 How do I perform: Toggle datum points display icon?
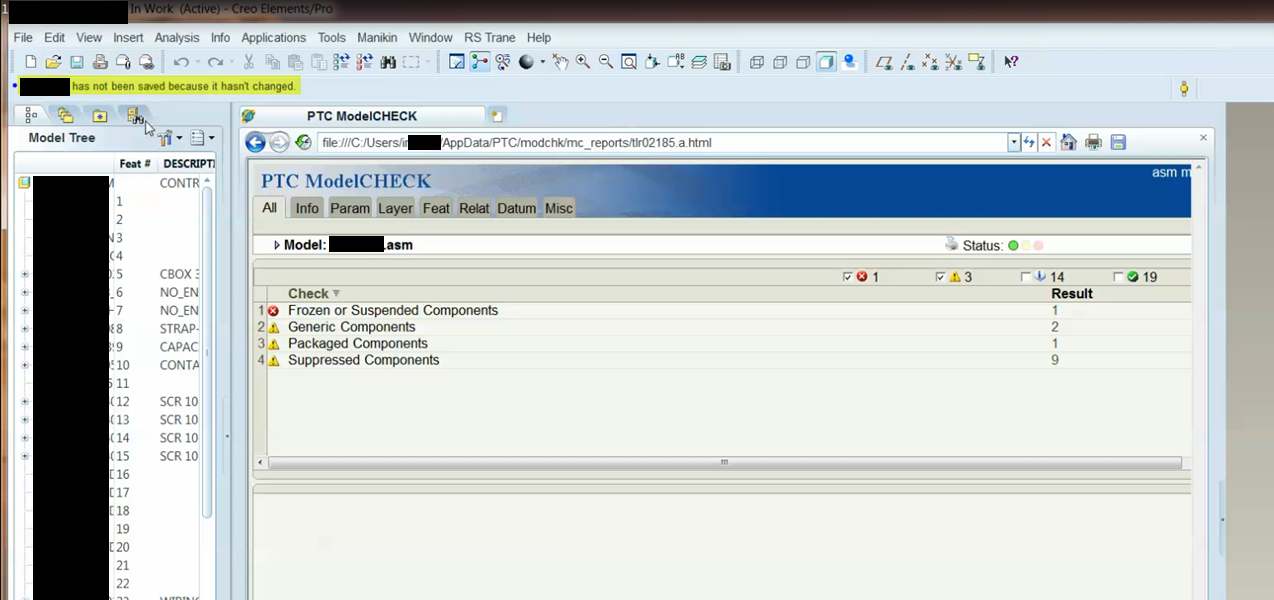point(931,62)
